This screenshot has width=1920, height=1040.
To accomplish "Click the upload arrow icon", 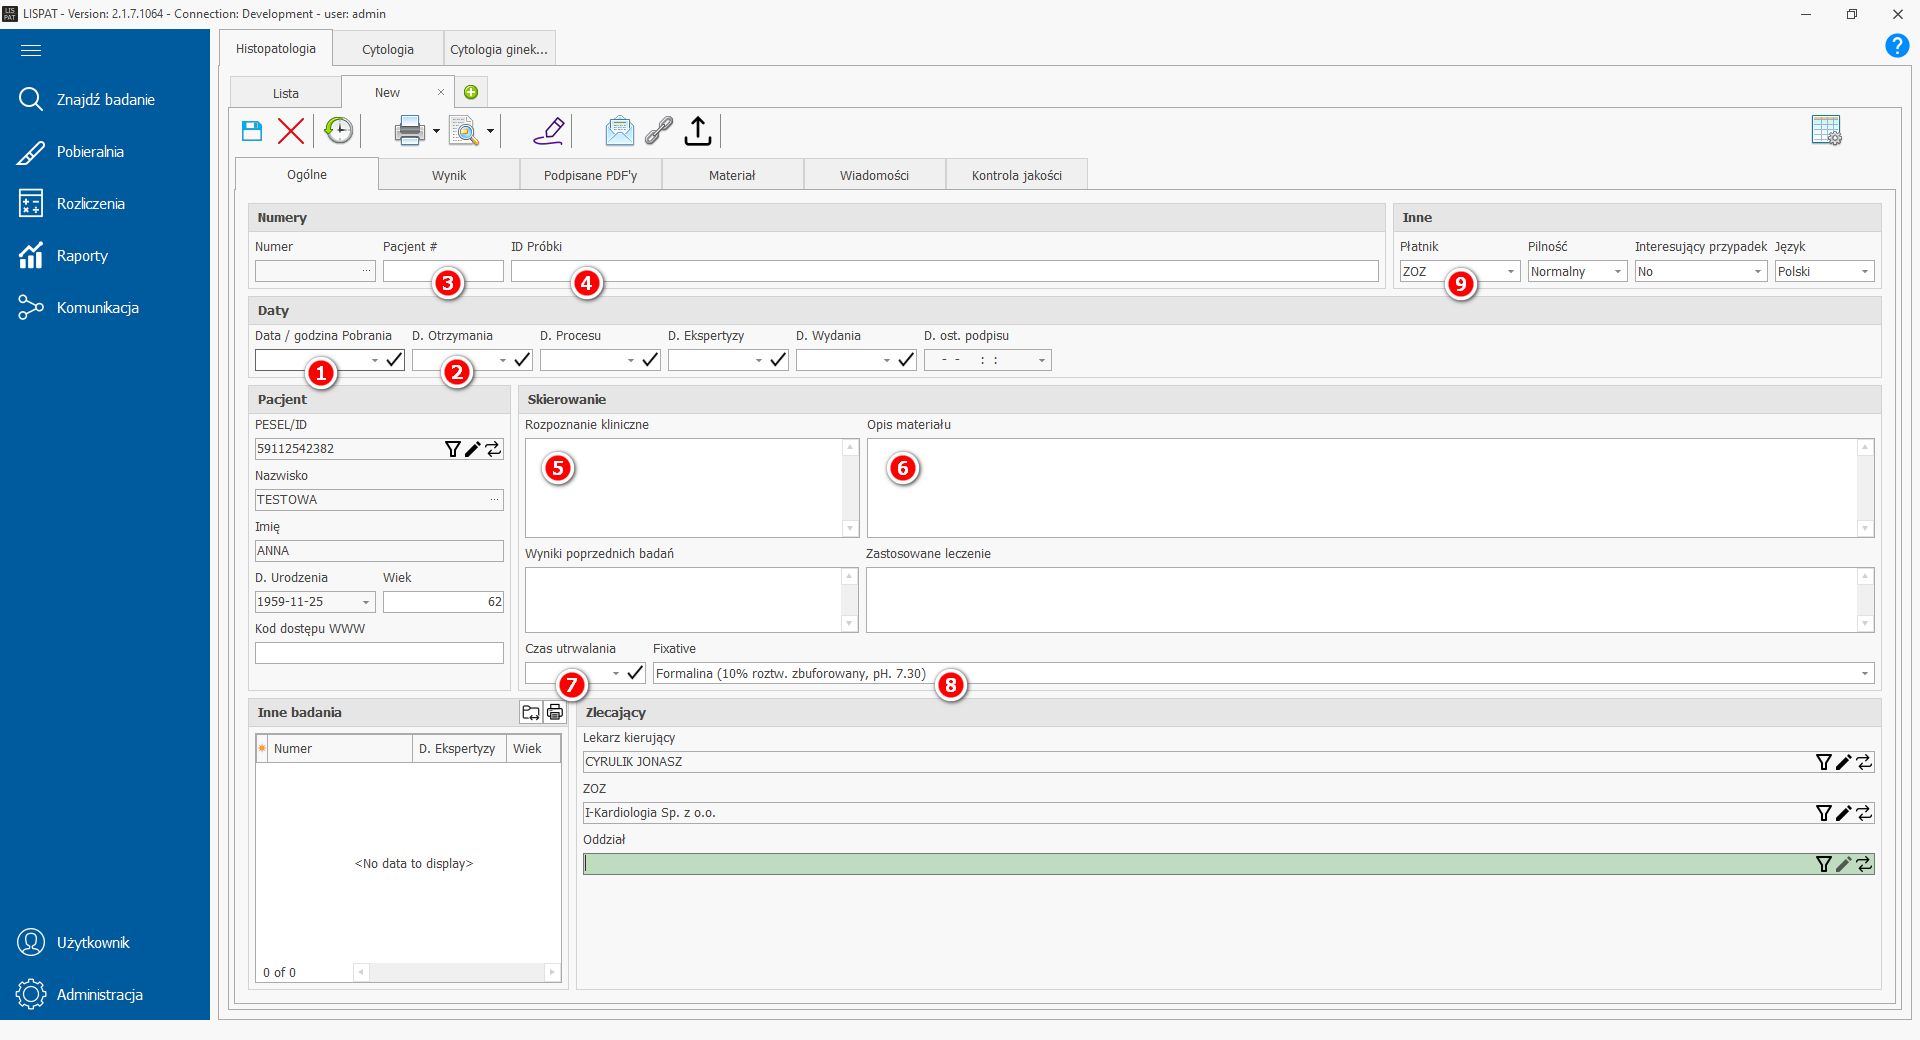I will click(x=698, y=131).
